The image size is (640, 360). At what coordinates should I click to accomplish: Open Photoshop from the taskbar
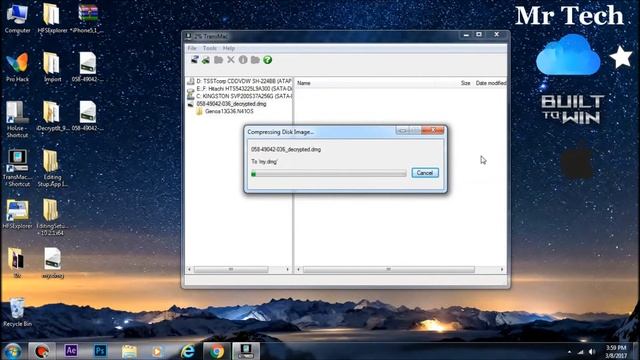[x=100, y=351]
